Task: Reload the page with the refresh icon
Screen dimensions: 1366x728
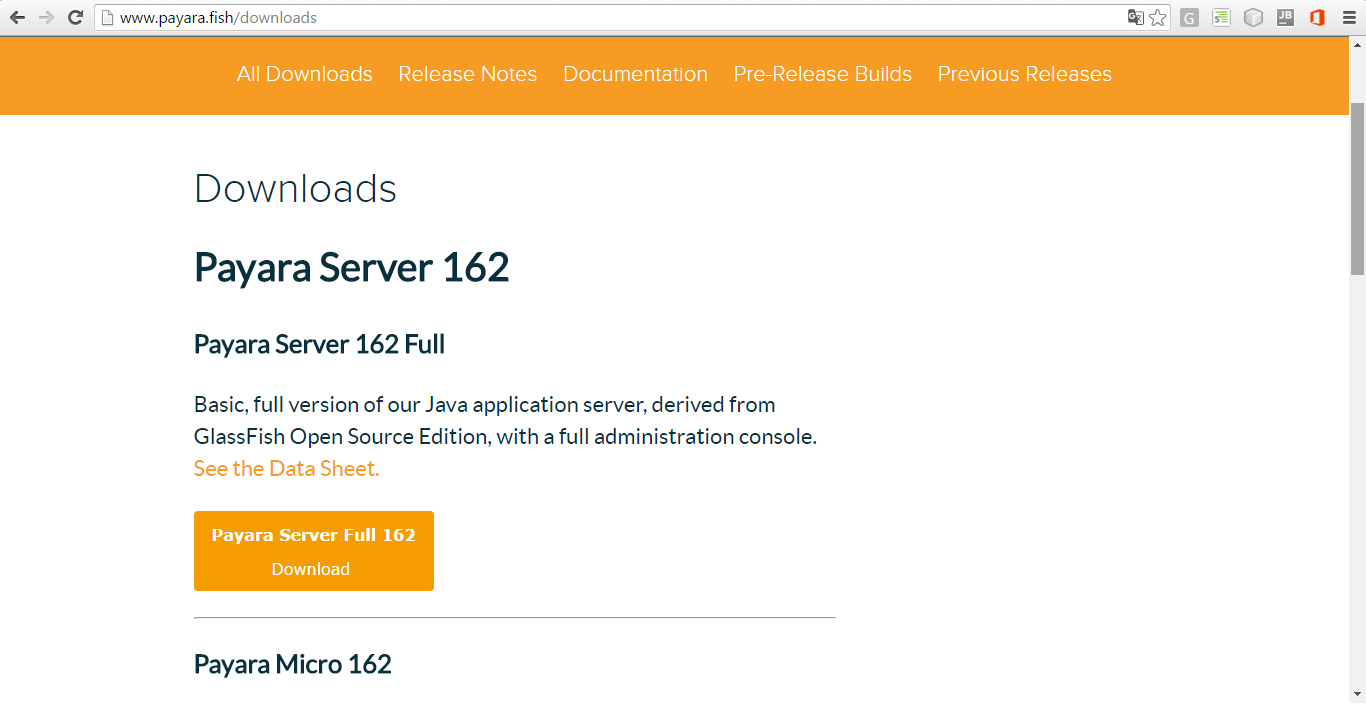Action: 73,17
